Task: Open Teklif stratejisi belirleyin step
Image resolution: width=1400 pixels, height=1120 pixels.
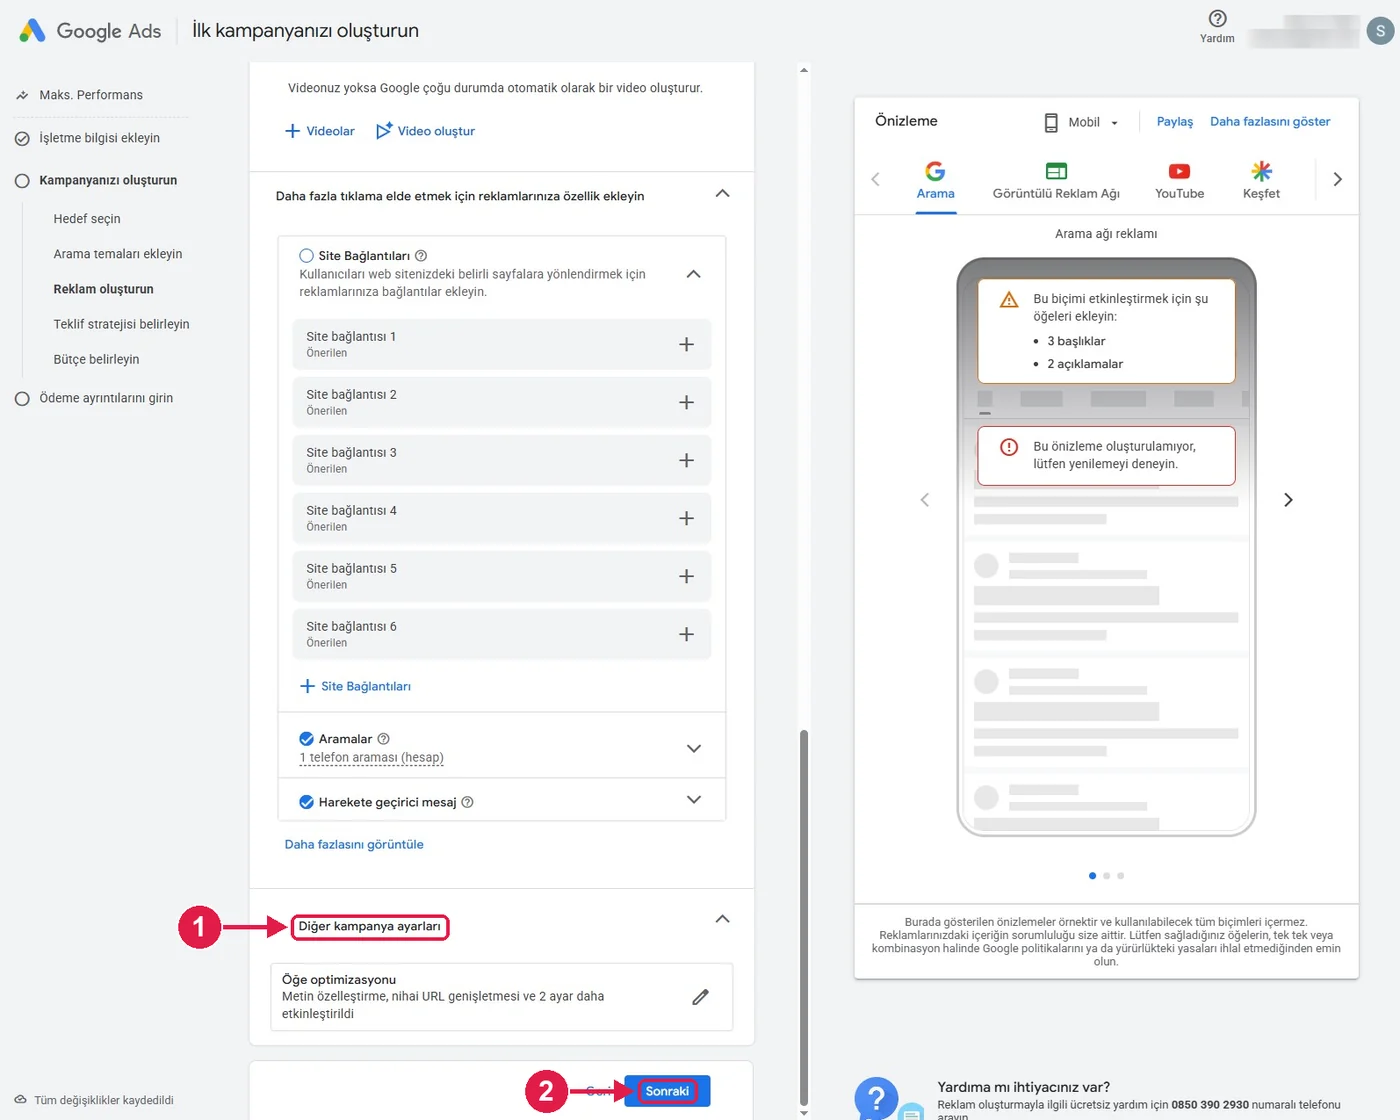Action: 121,324
